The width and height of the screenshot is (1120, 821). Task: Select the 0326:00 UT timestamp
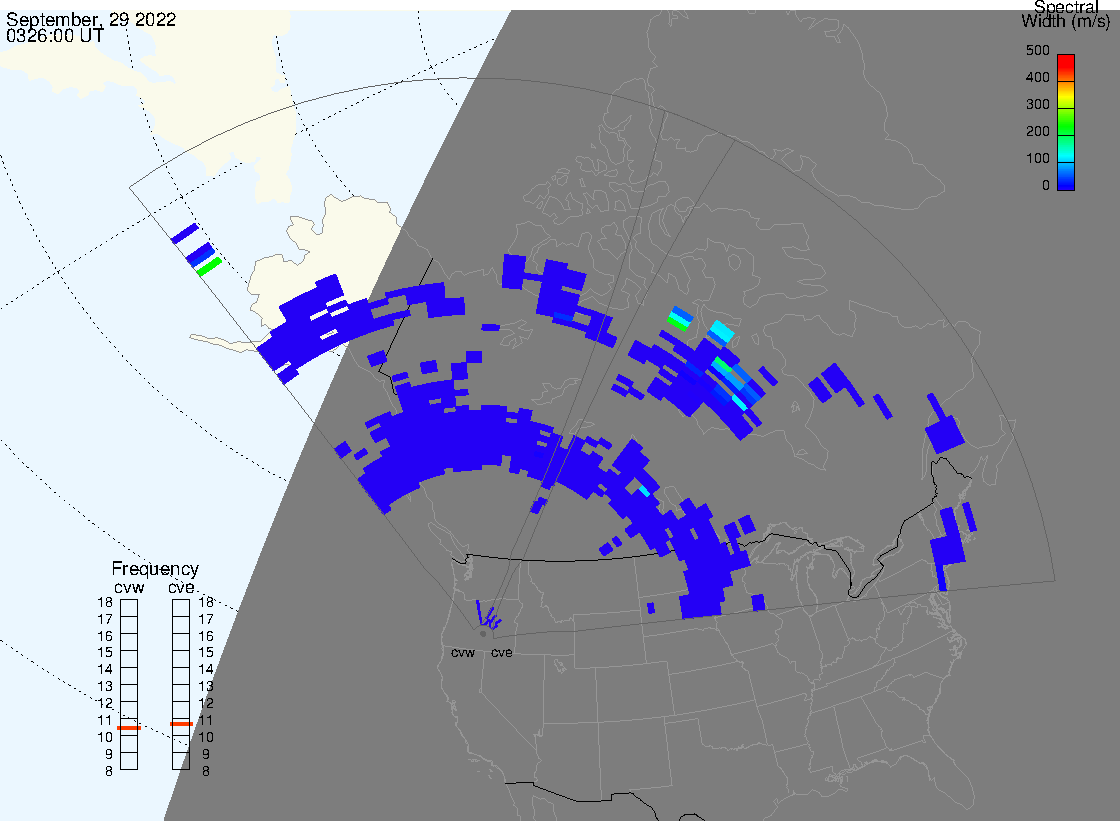click(x=55, y=35)
